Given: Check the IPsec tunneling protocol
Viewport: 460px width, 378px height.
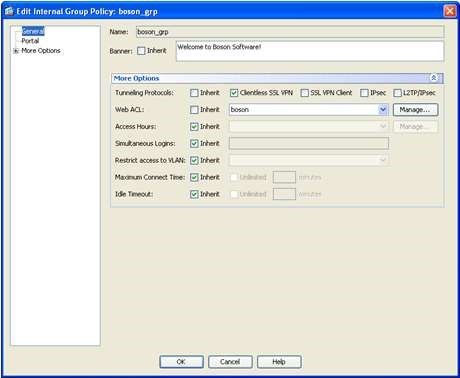Looking at the screenshot, I should [x=364, y=93].
